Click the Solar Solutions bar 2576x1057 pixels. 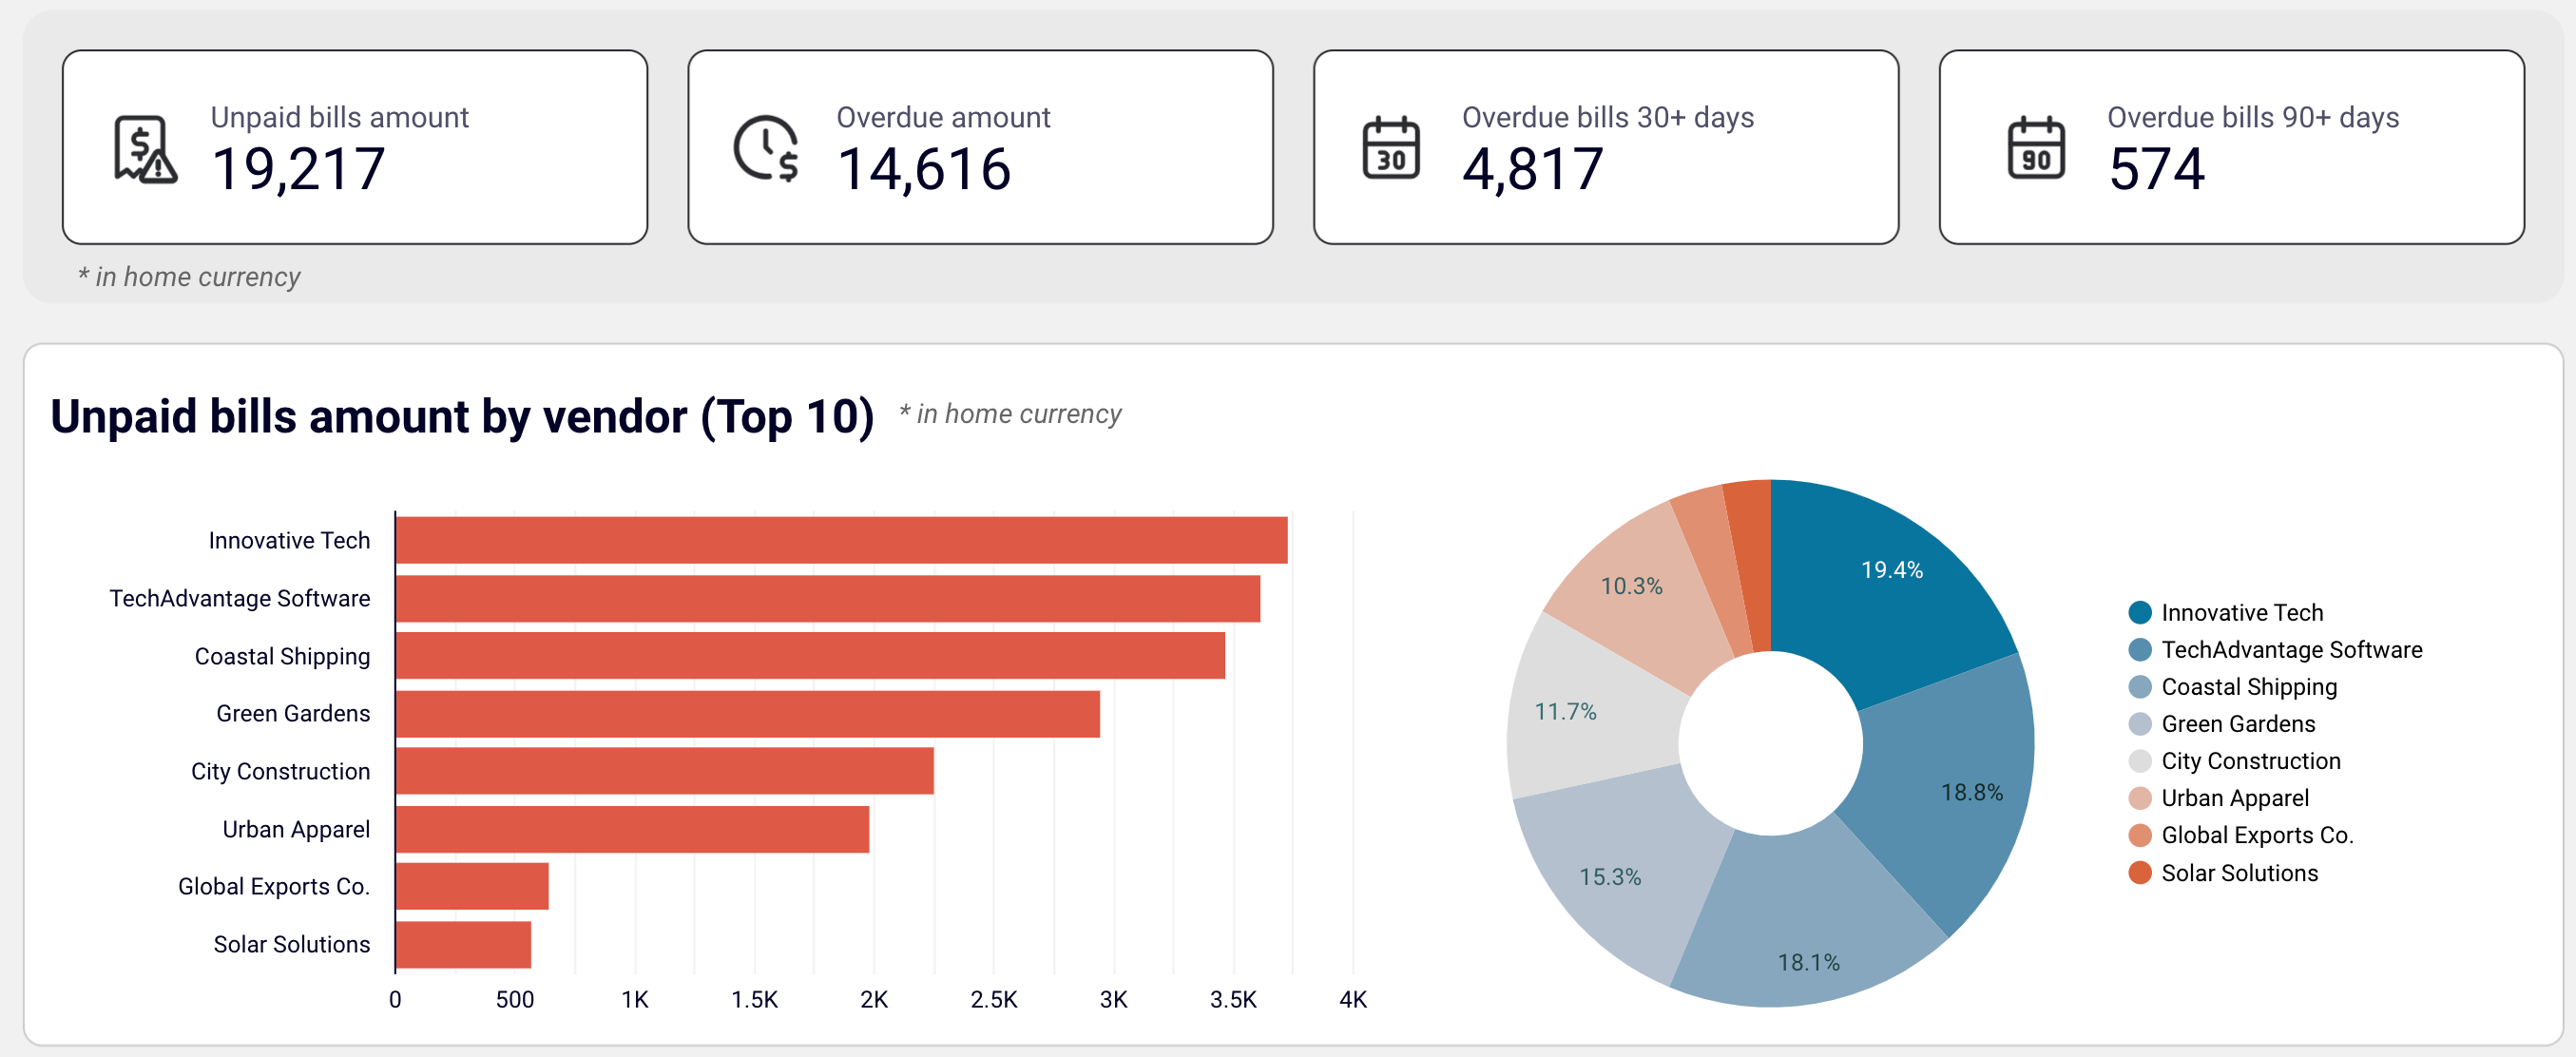(463, 944)
